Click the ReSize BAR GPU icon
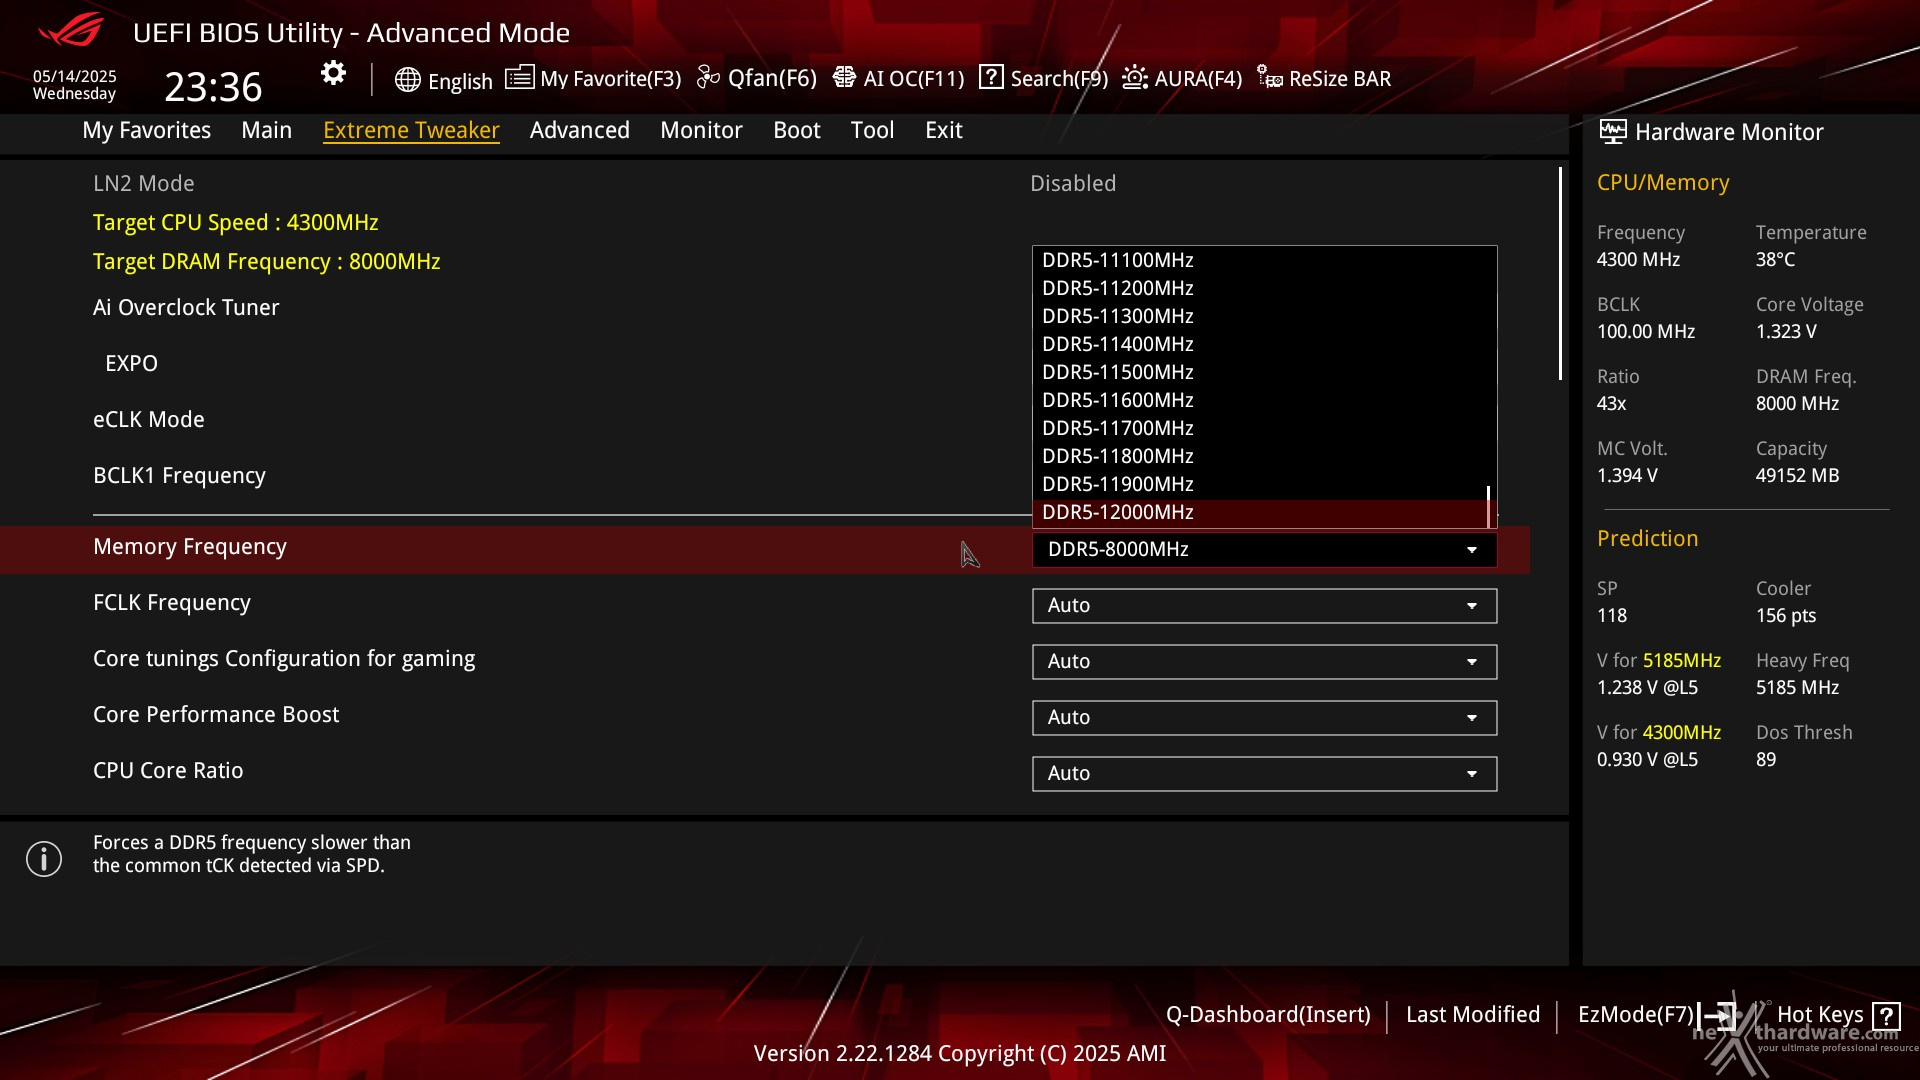This screenshot has height=1080, width=1920. [1270, 77]
